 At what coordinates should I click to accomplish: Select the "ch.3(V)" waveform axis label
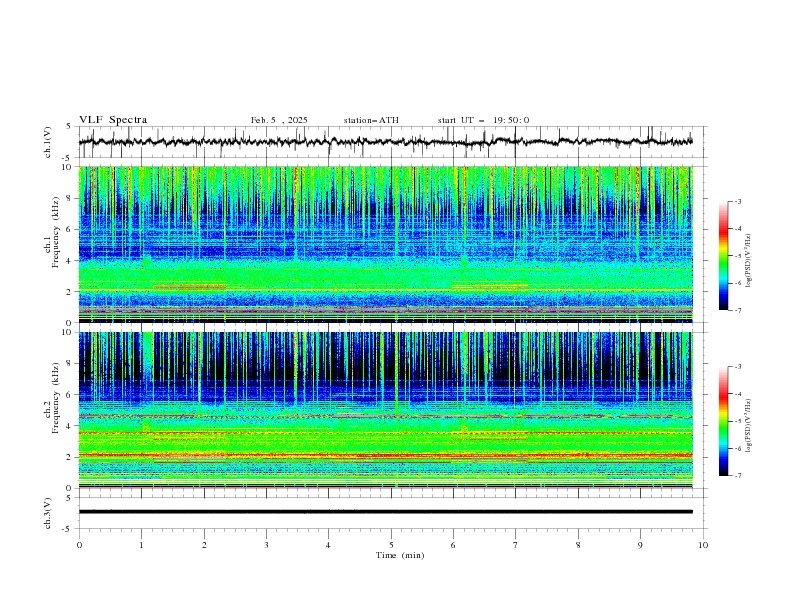(48, 513)
